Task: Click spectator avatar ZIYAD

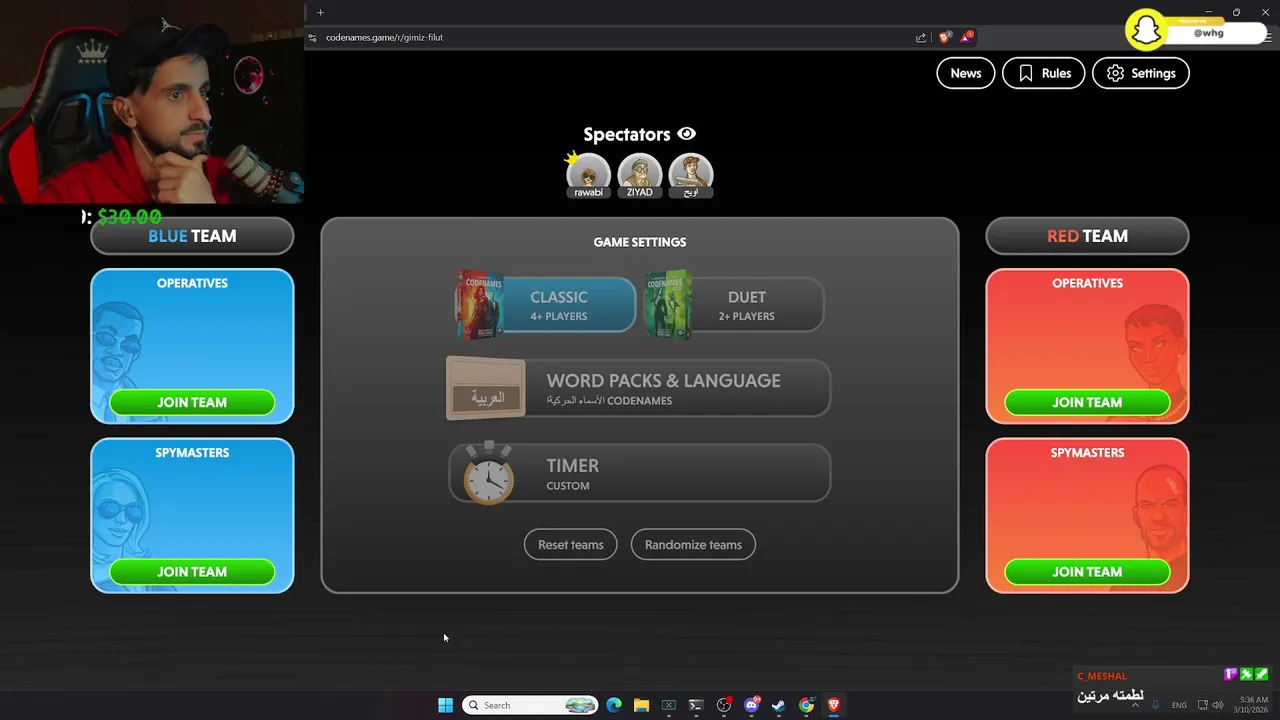Action: coord(639,175)
